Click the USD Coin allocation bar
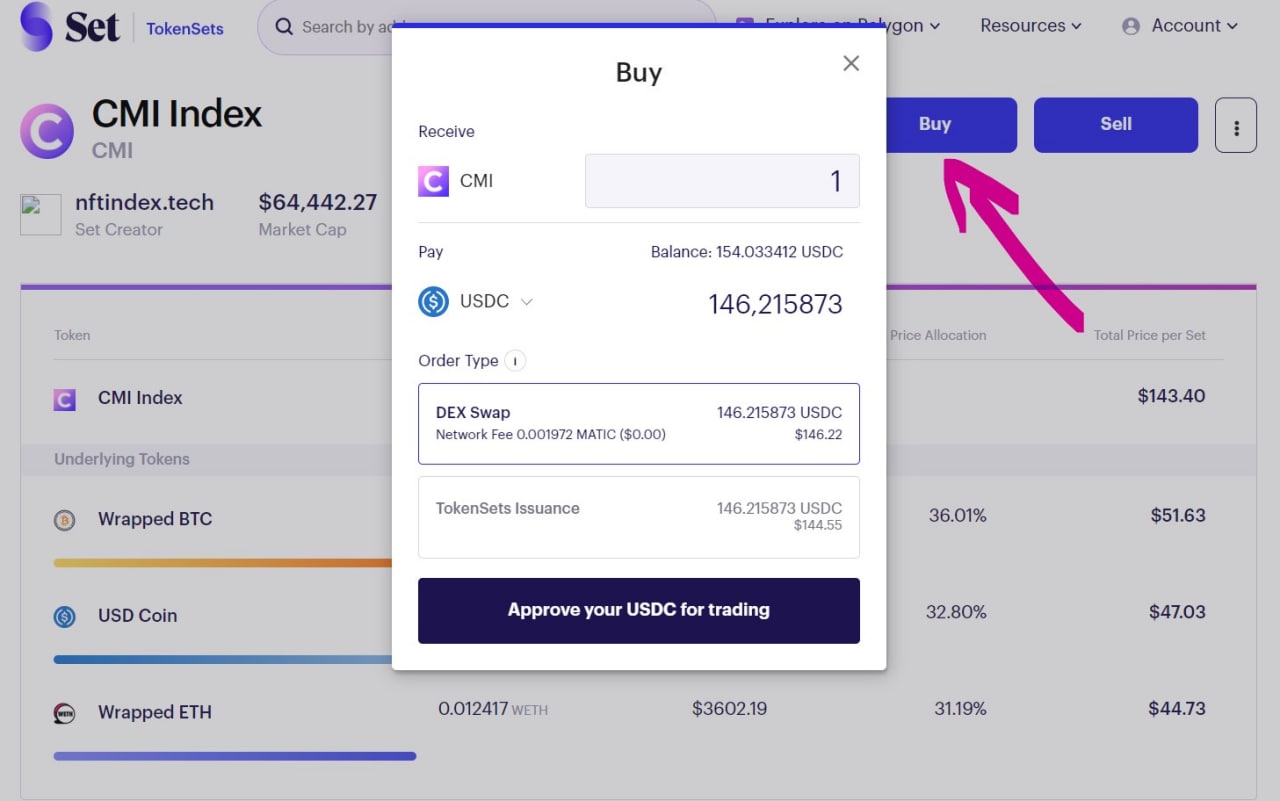The image size is (1280, 801). click(x=223, y=660)
